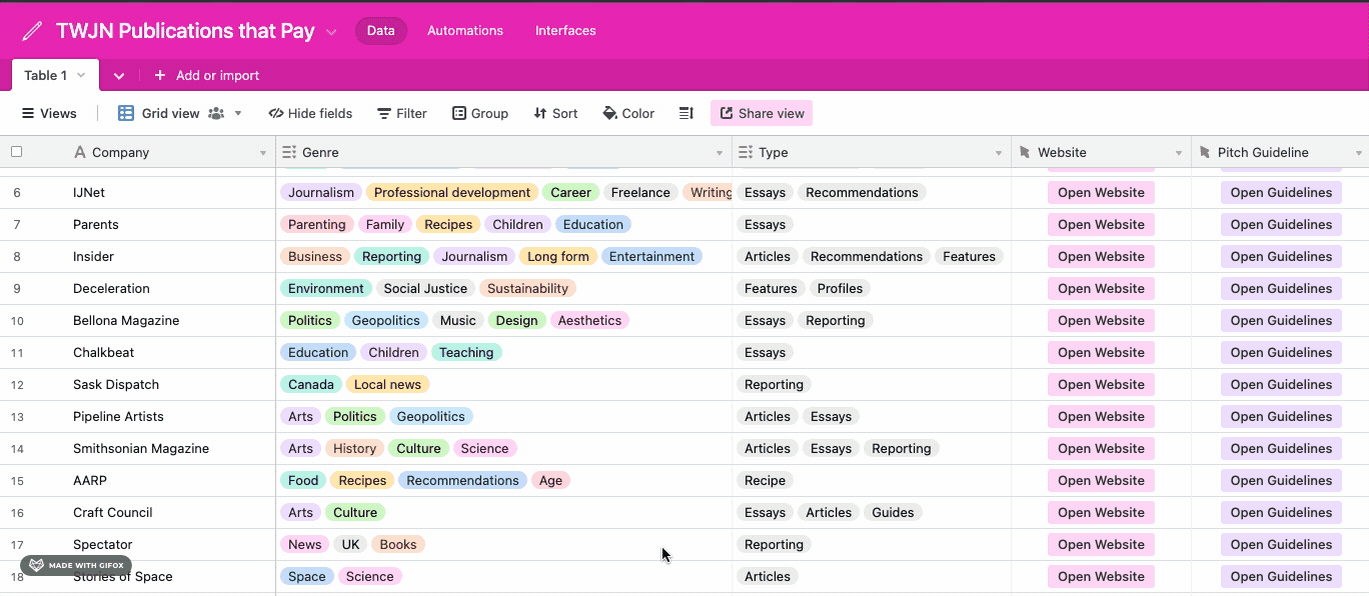
Task: Click the Long form tag in Insider row
Action: point(558,256)
